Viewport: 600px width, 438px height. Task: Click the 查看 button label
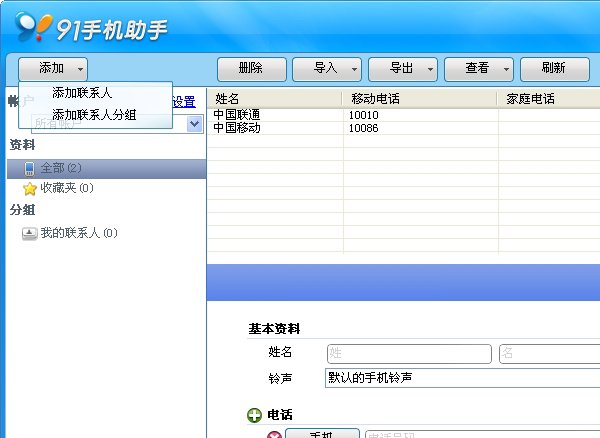click(477, 68)
